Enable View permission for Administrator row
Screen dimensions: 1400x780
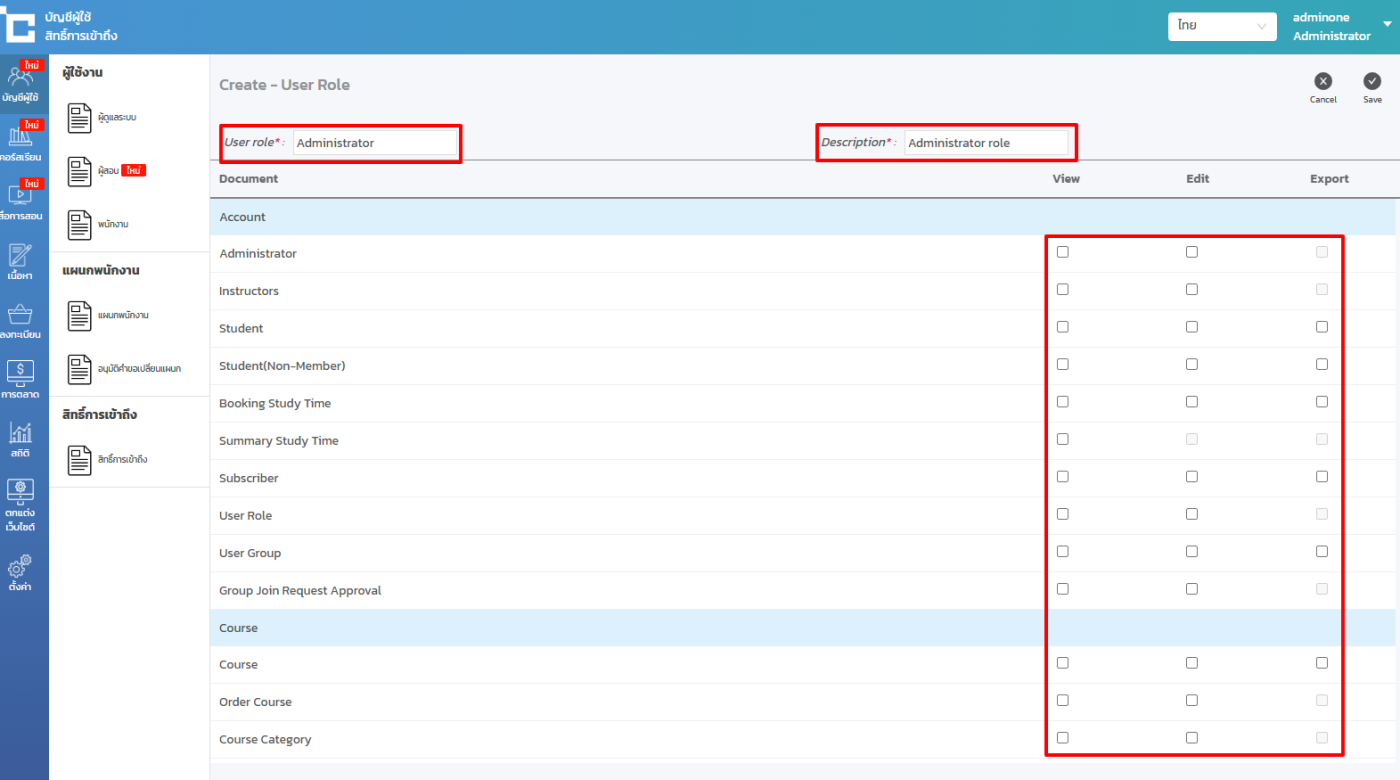pos(1062,252)
